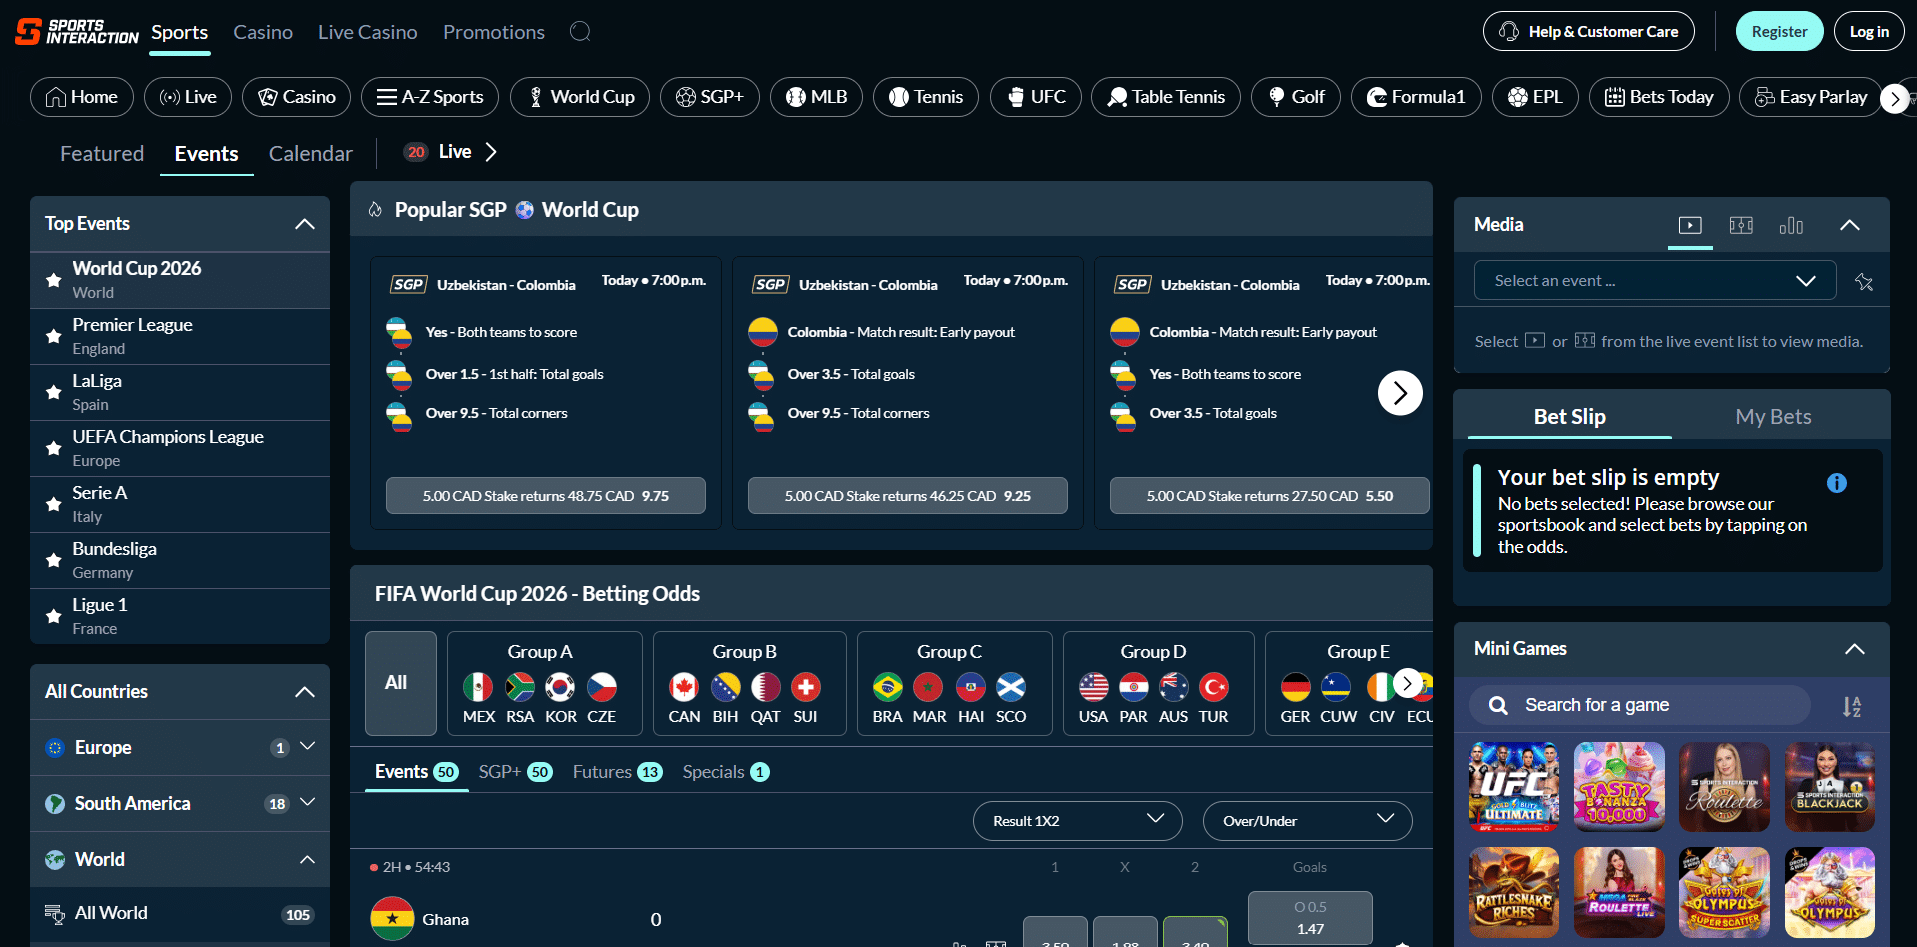Select the Specials 1 tab
The height and width of the screenshot is (947, 1917).
pyautogui.click(x=726, y=772)
